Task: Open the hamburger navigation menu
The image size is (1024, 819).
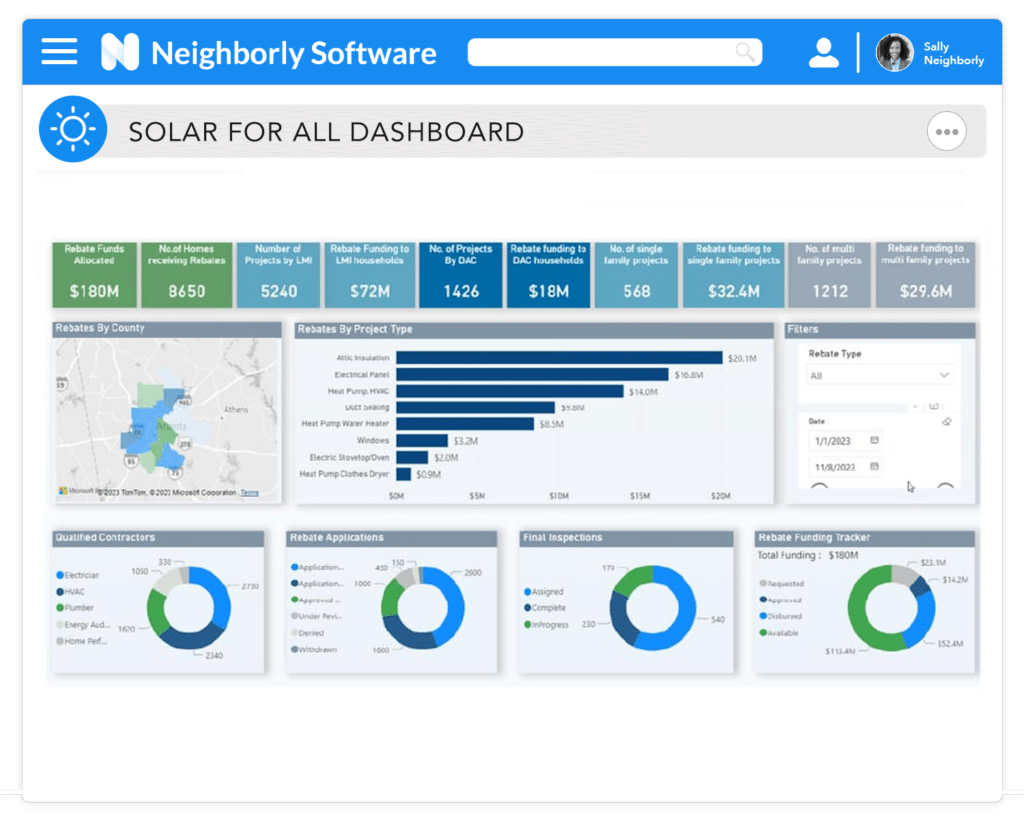Action: pos(59,51)
